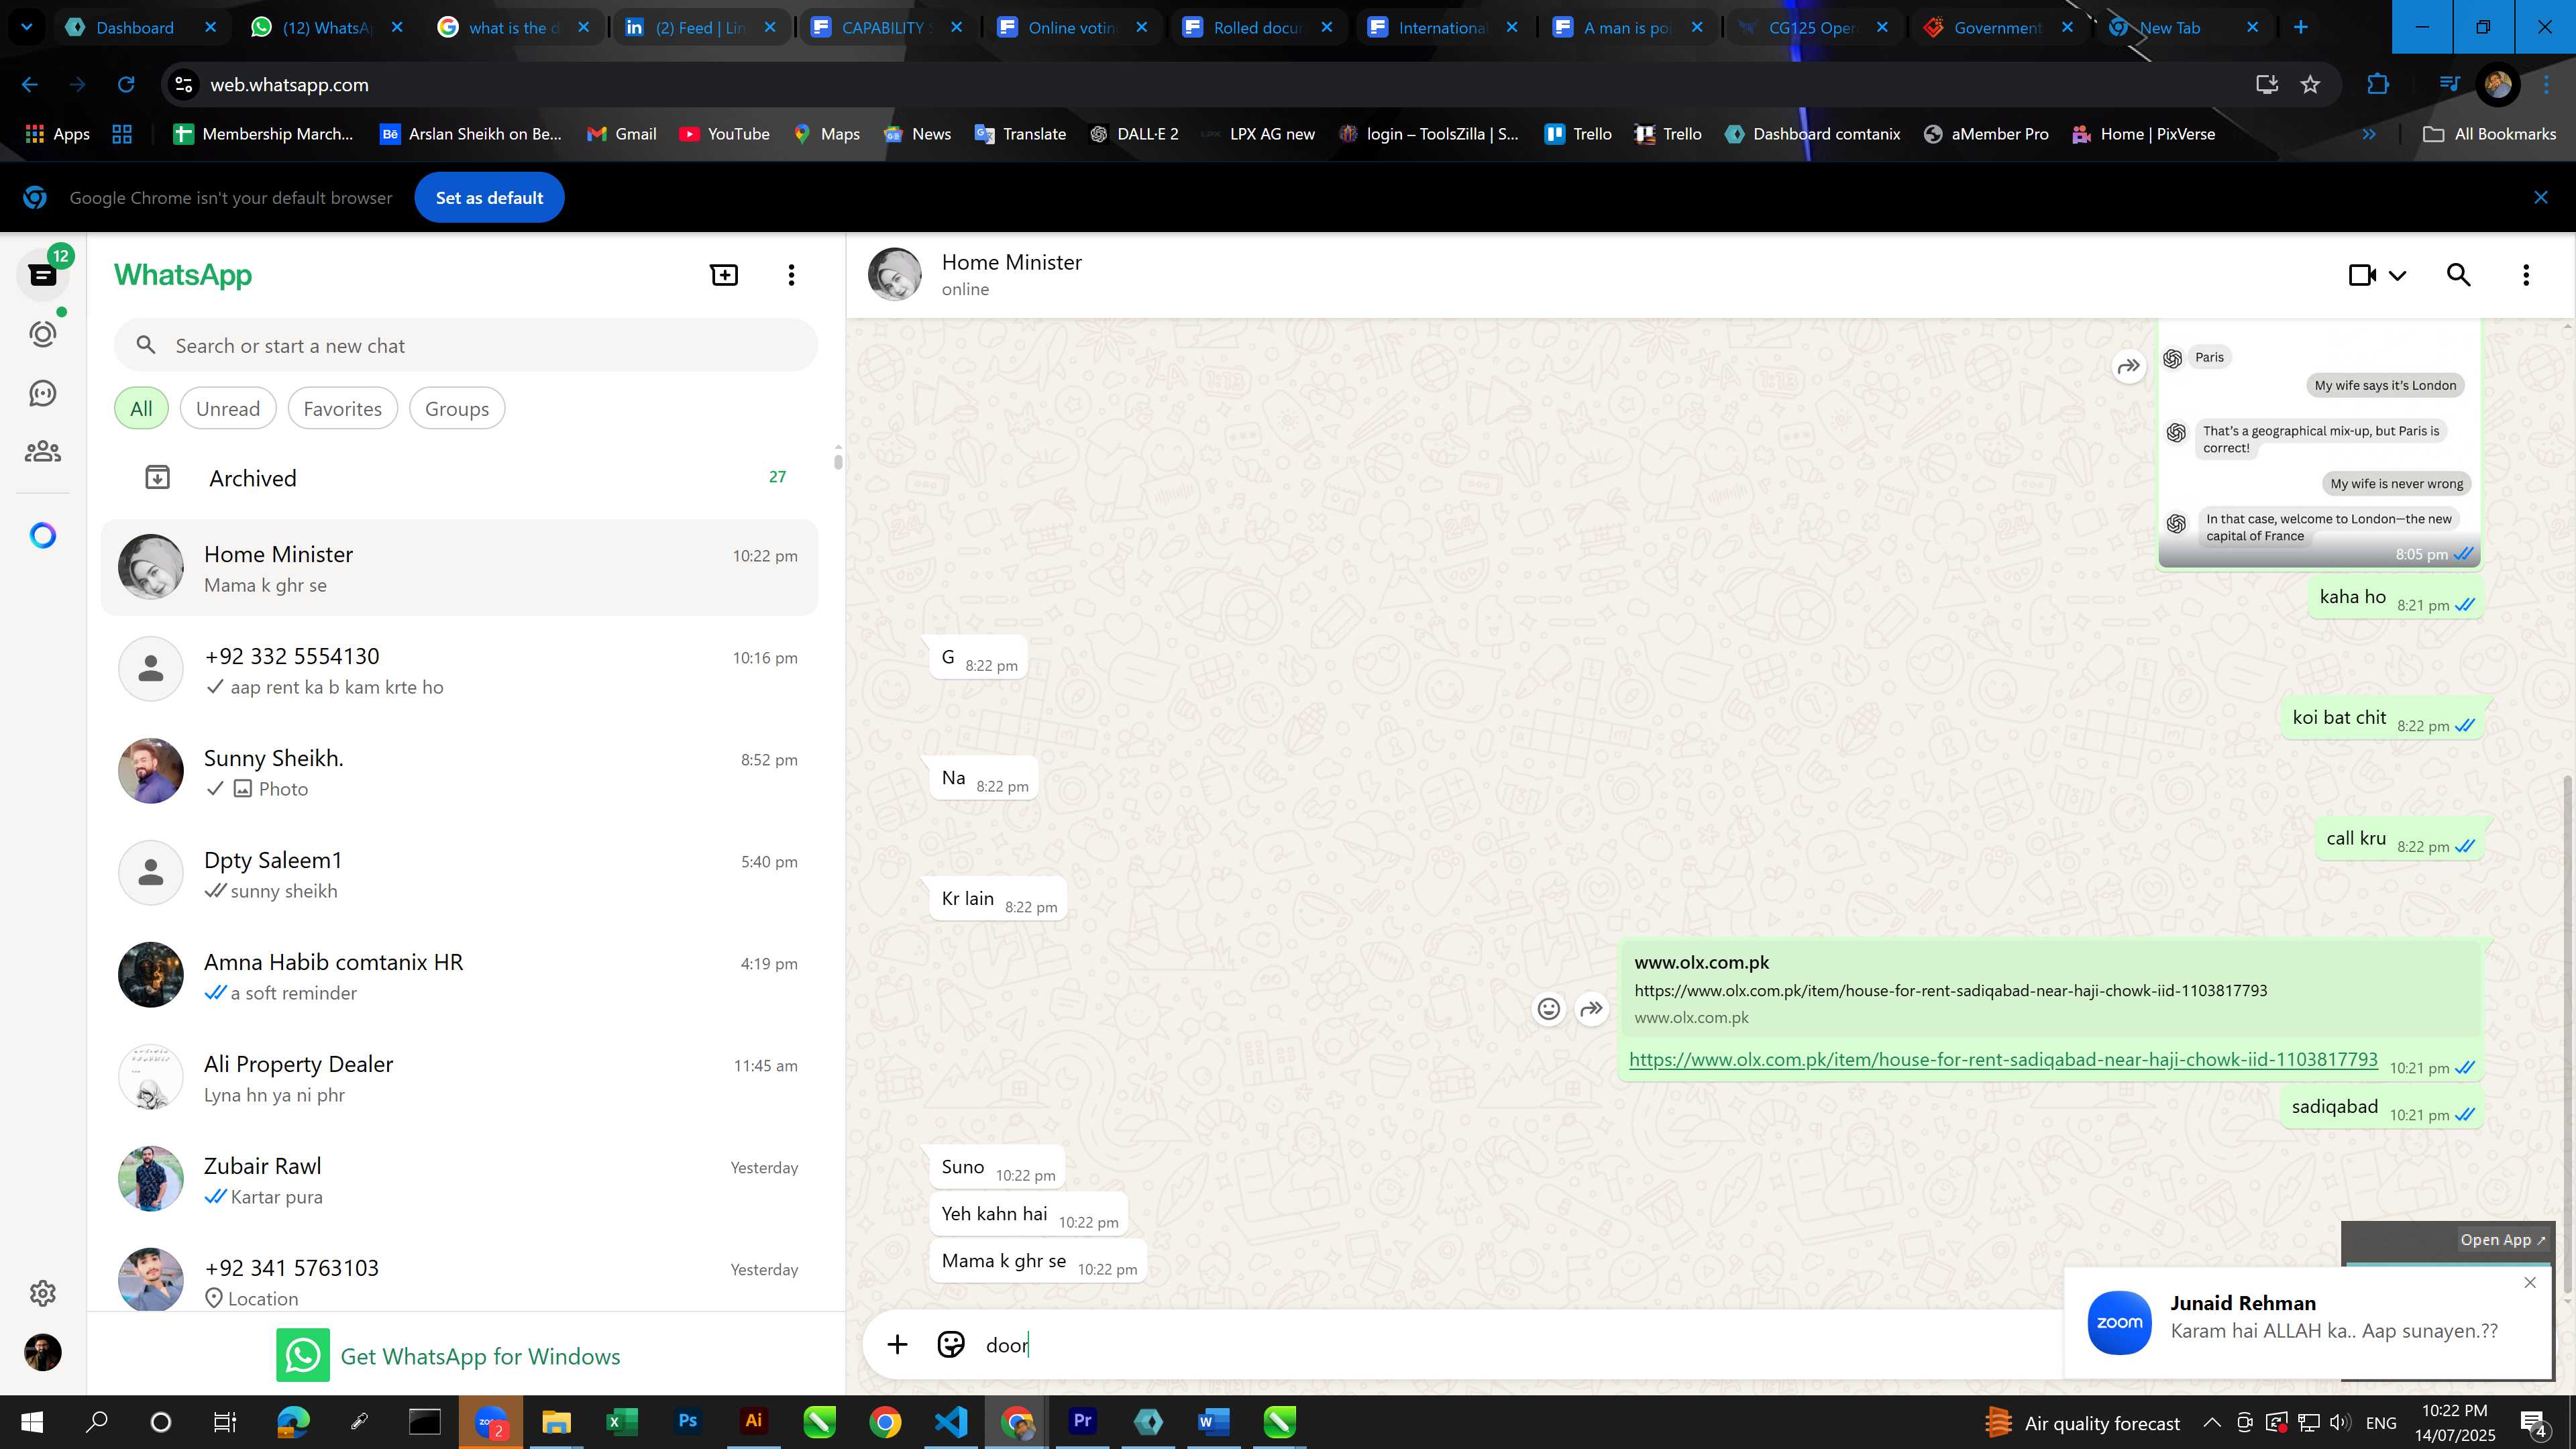Viewport: 2576px width, 1449px height.
Task: Select the Unread chat filter
Action: coord(228,409)
